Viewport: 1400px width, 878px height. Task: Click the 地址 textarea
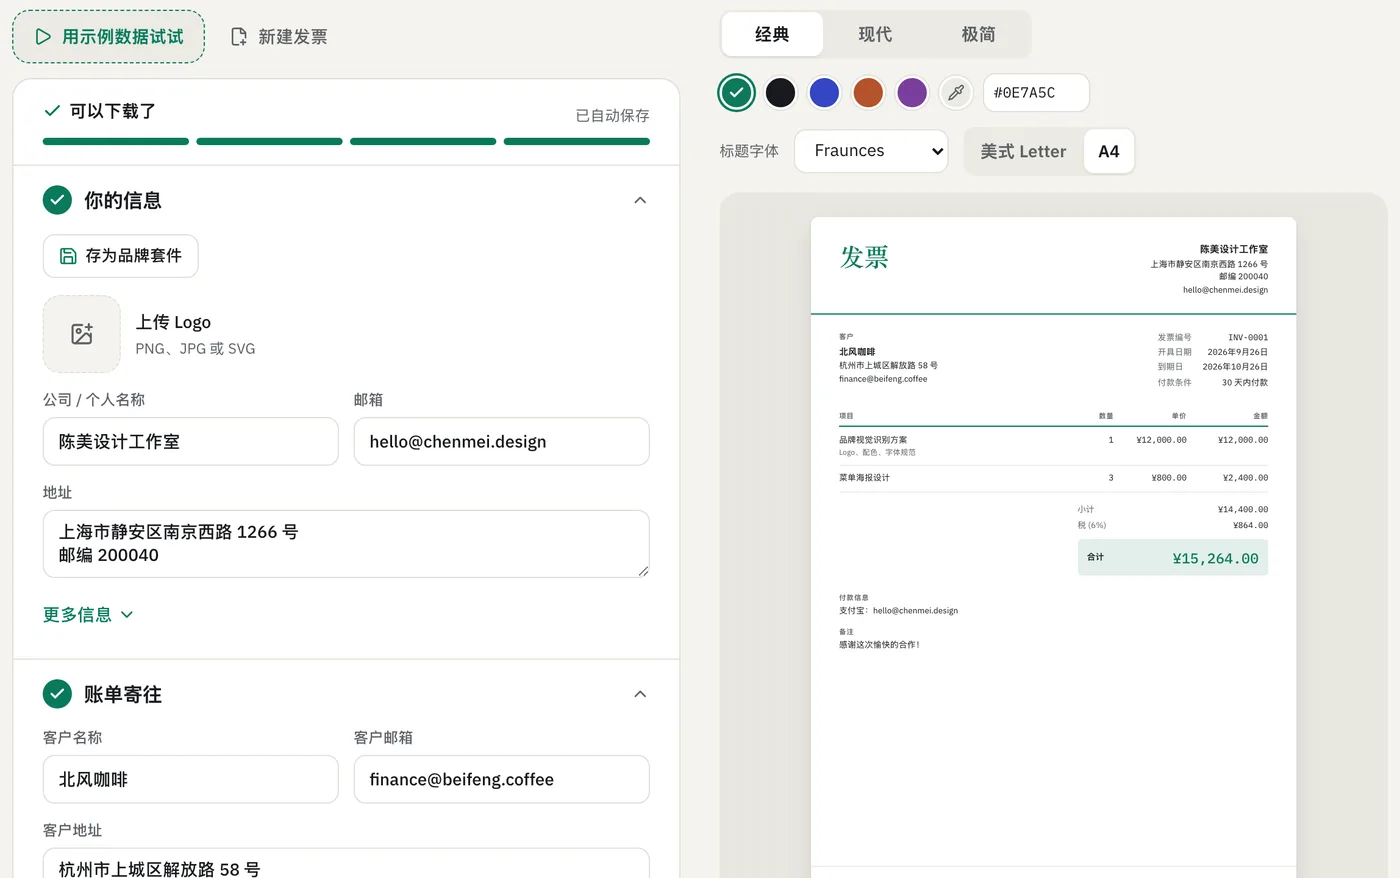[x=346, y=544]
